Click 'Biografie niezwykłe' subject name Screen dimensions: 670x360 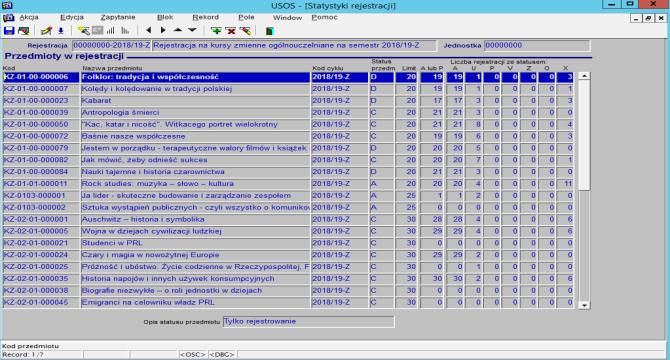point(195,290)
